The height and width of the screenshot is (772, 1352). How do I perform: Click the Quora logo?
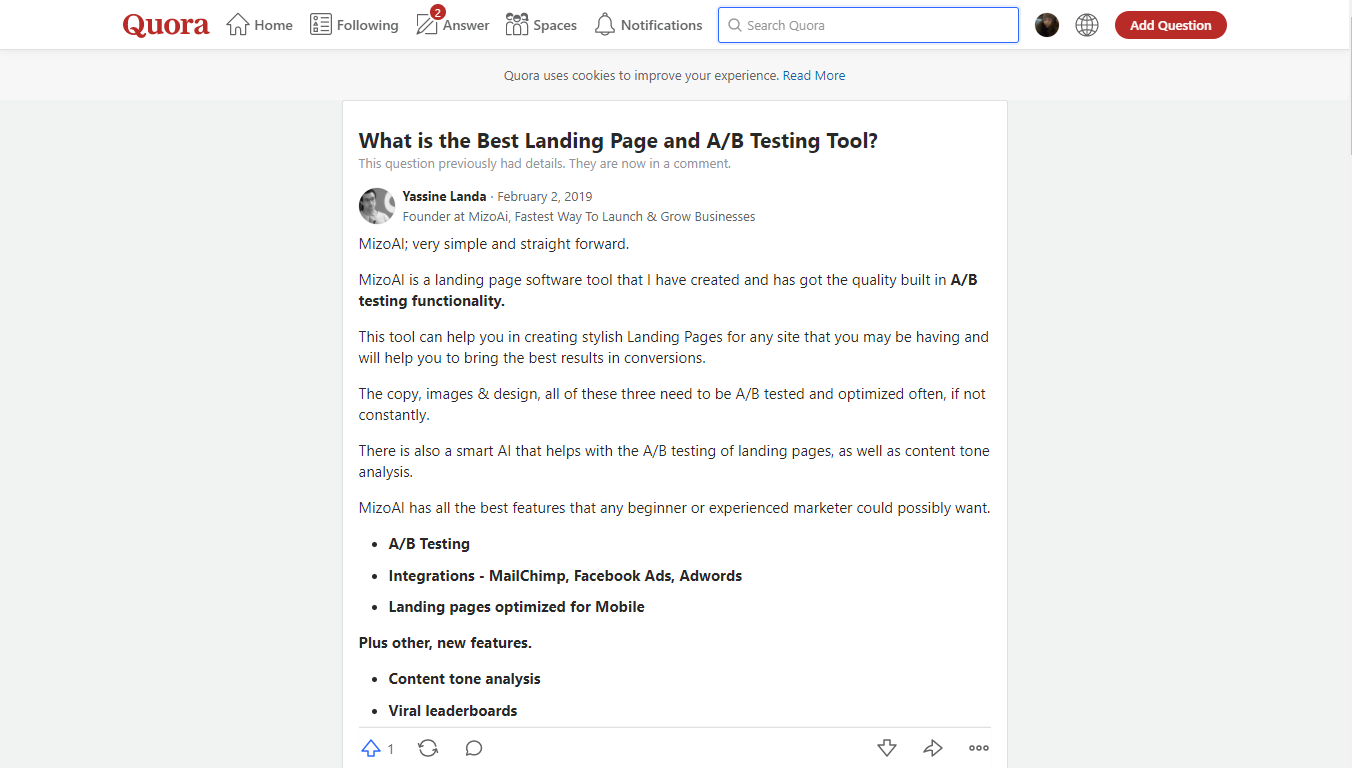[x=166, y=25]
